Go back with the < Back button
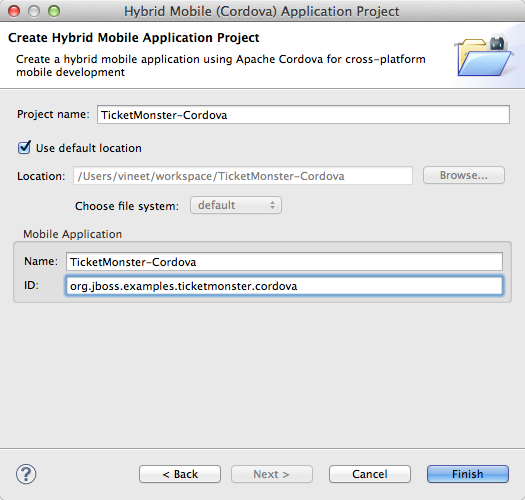This screenshot has height=500, width=525. (180, 474)
